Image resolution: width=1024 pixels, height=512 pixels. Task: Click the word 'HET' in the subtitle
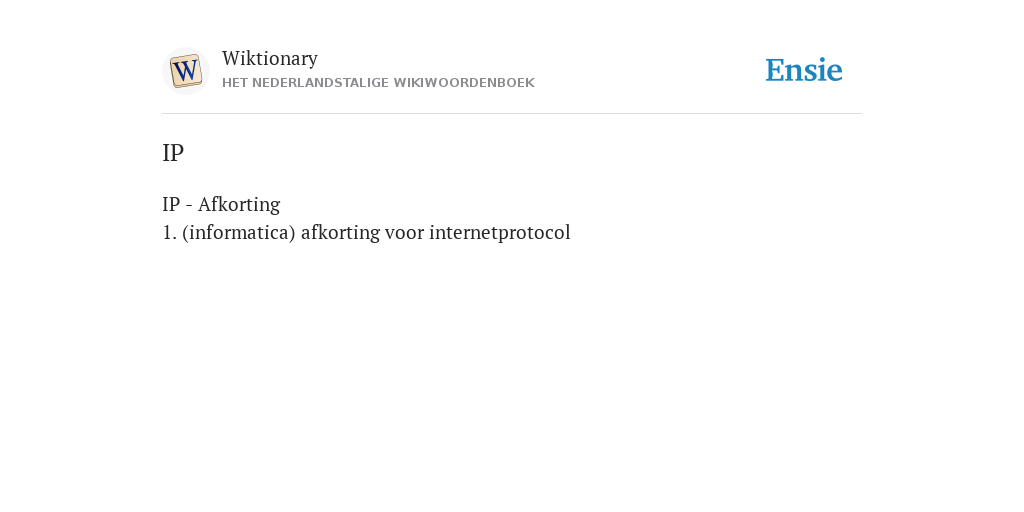click(234, 83)
